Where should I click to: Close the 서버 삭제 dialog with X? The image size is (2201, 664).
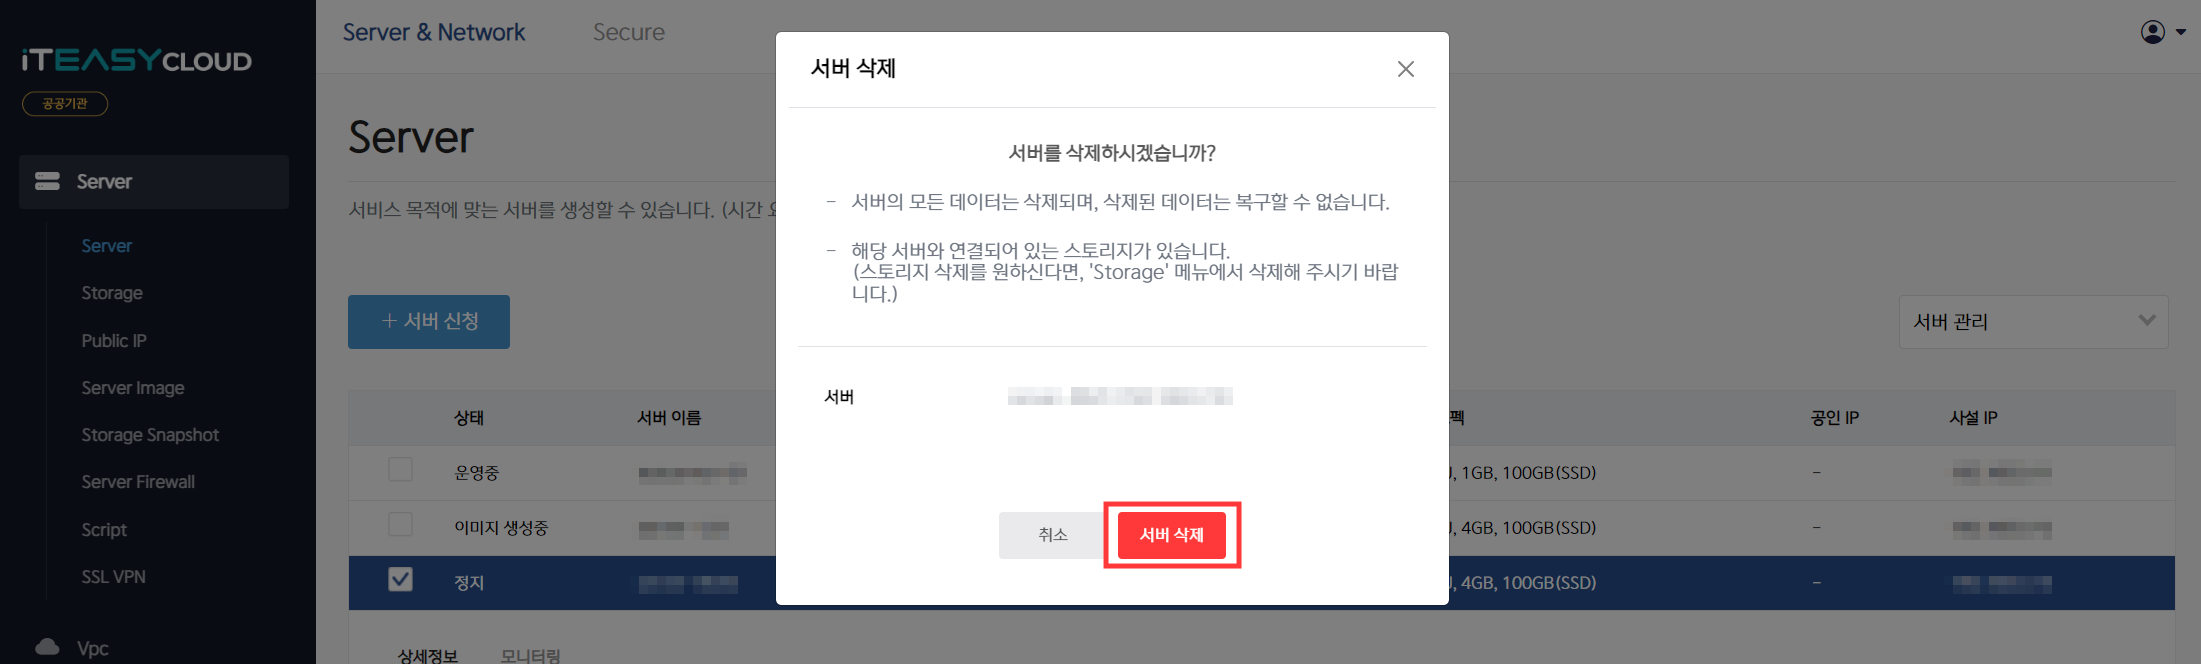coord(1405,69)
